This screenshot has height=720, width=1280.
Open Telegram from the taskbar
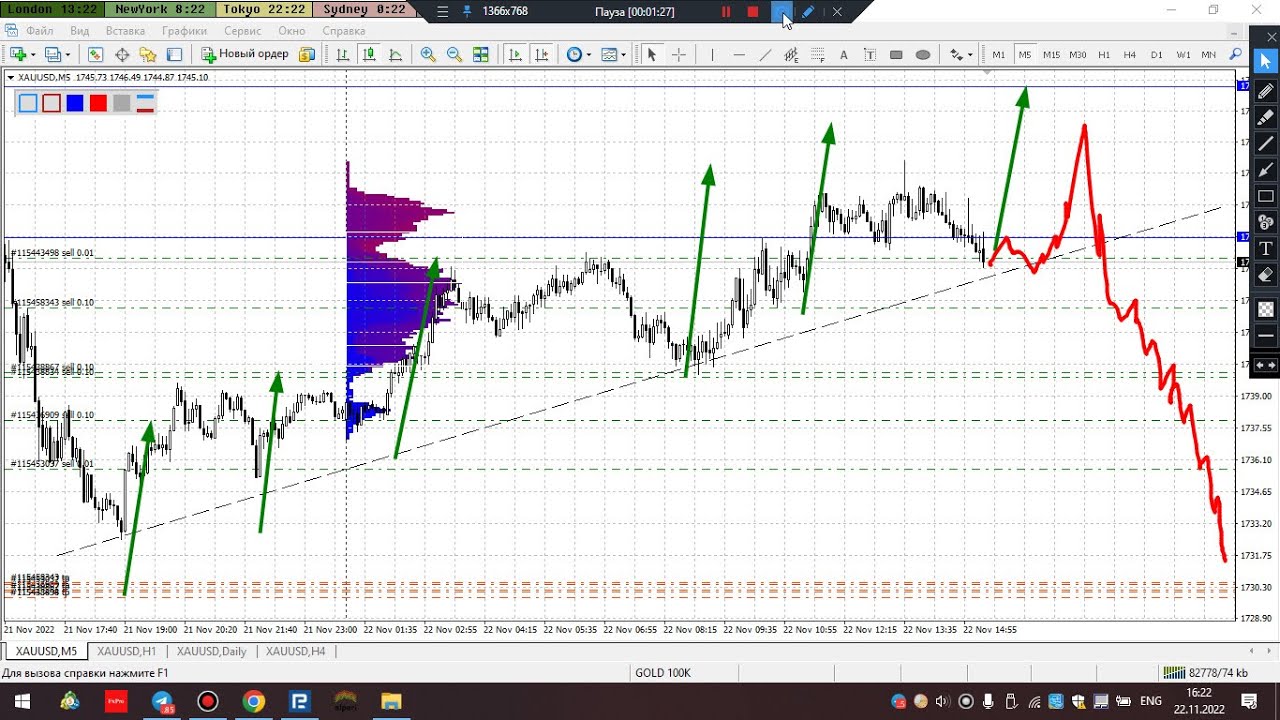pos(162,701)
